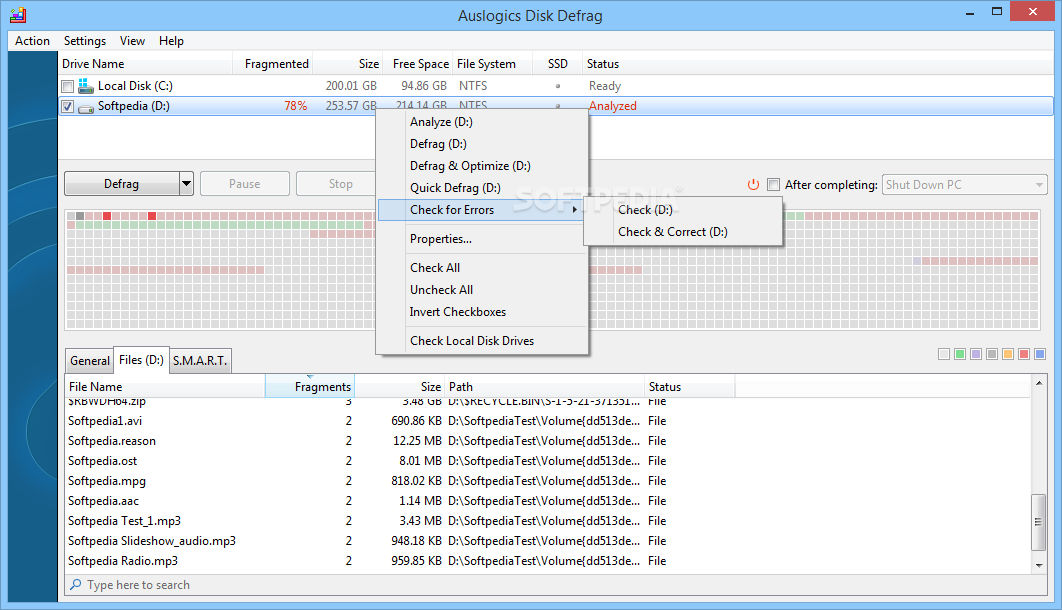
Task: Sort by the Fragments column header
Action: (310, 387)
